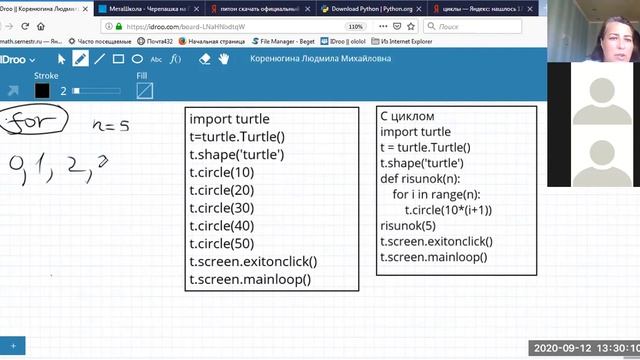Screen dimensions: 640x360
Task: Open the Почта432 bookmark
Action: 155,41
